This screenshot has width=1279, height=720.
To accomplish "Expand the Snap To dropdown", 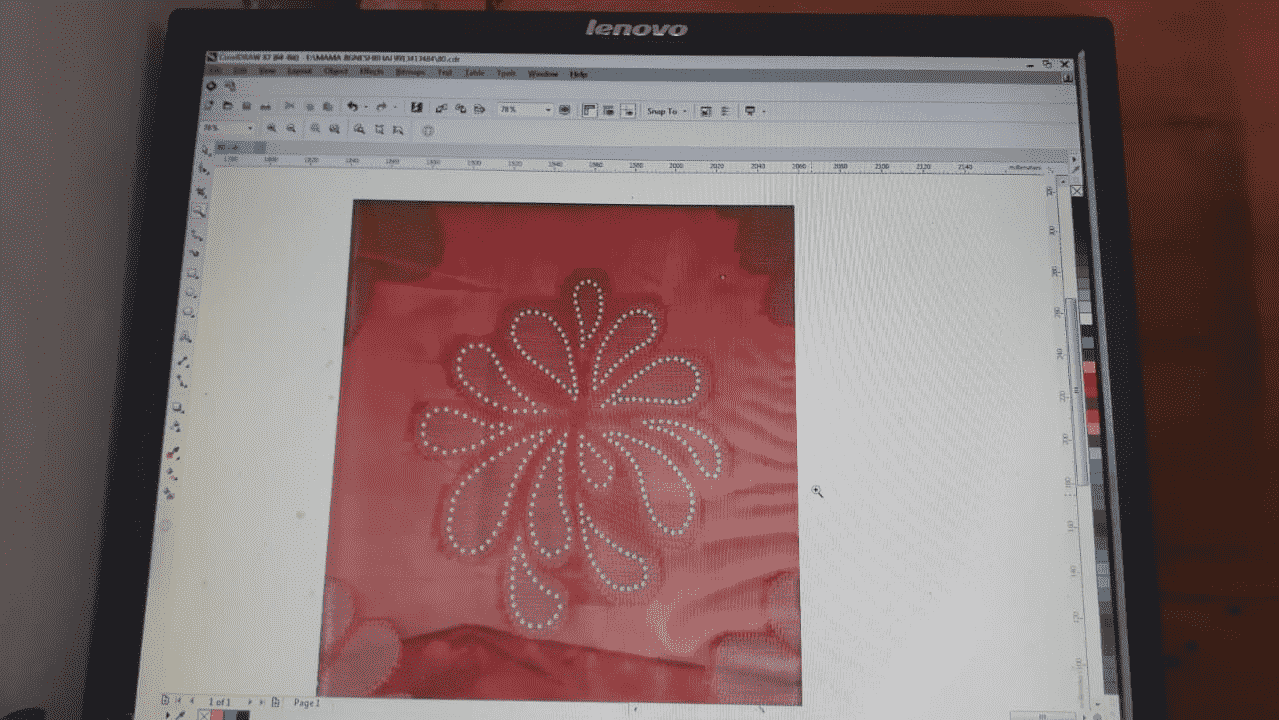I will (x=685, y=111).
